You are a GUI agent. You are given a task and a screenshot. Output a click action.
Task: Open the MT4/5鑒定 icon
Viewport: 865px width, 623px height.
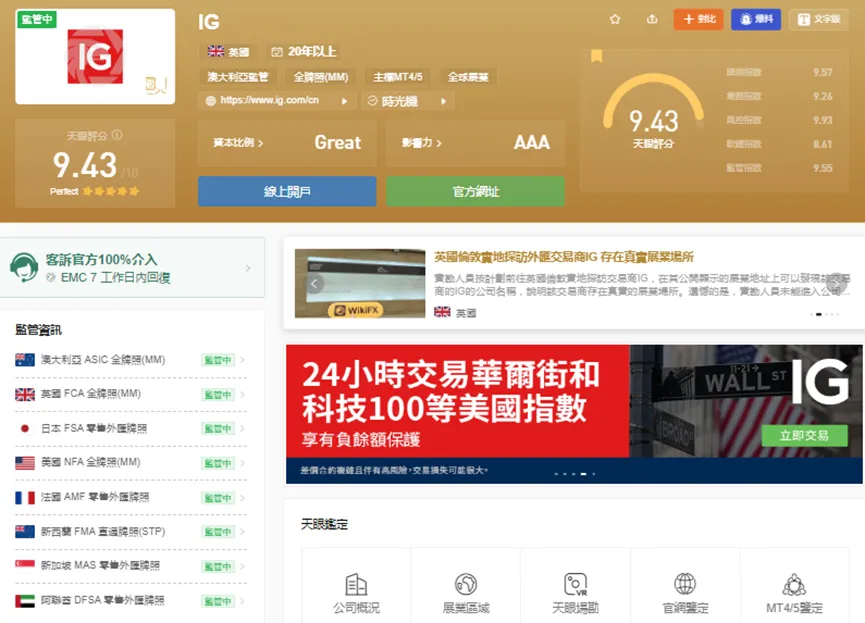(x=794, y=584)
